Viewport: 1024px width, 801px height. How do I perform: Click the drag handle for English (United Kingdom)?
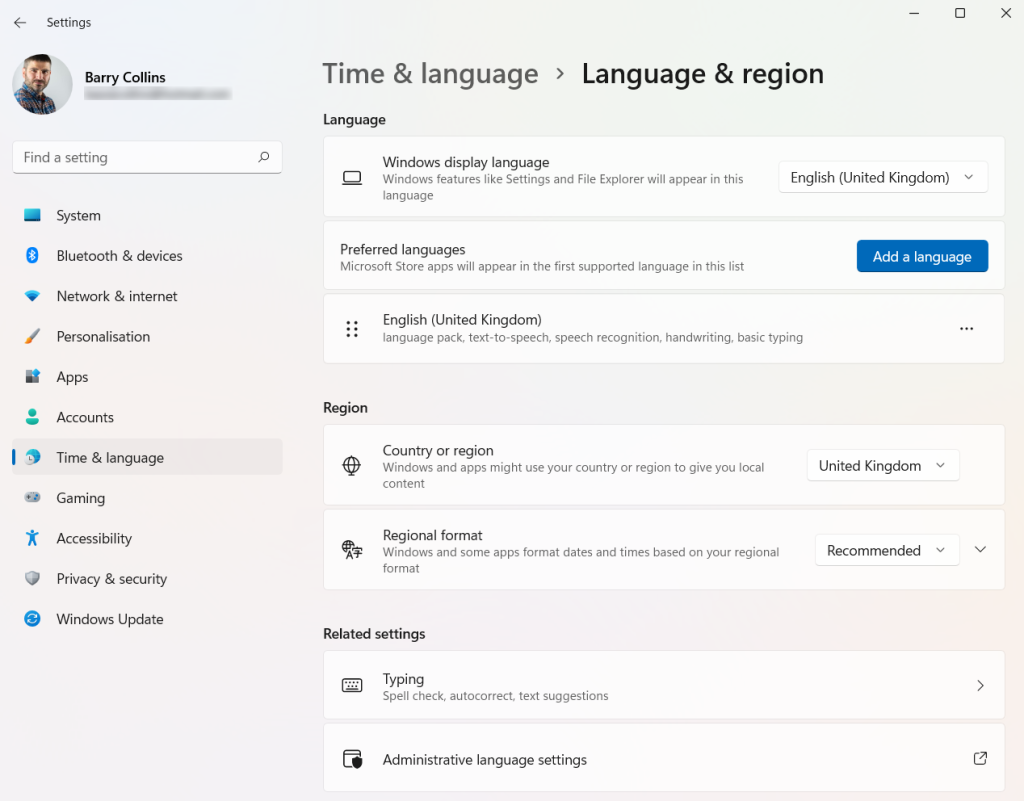click(x=352, y=328)
